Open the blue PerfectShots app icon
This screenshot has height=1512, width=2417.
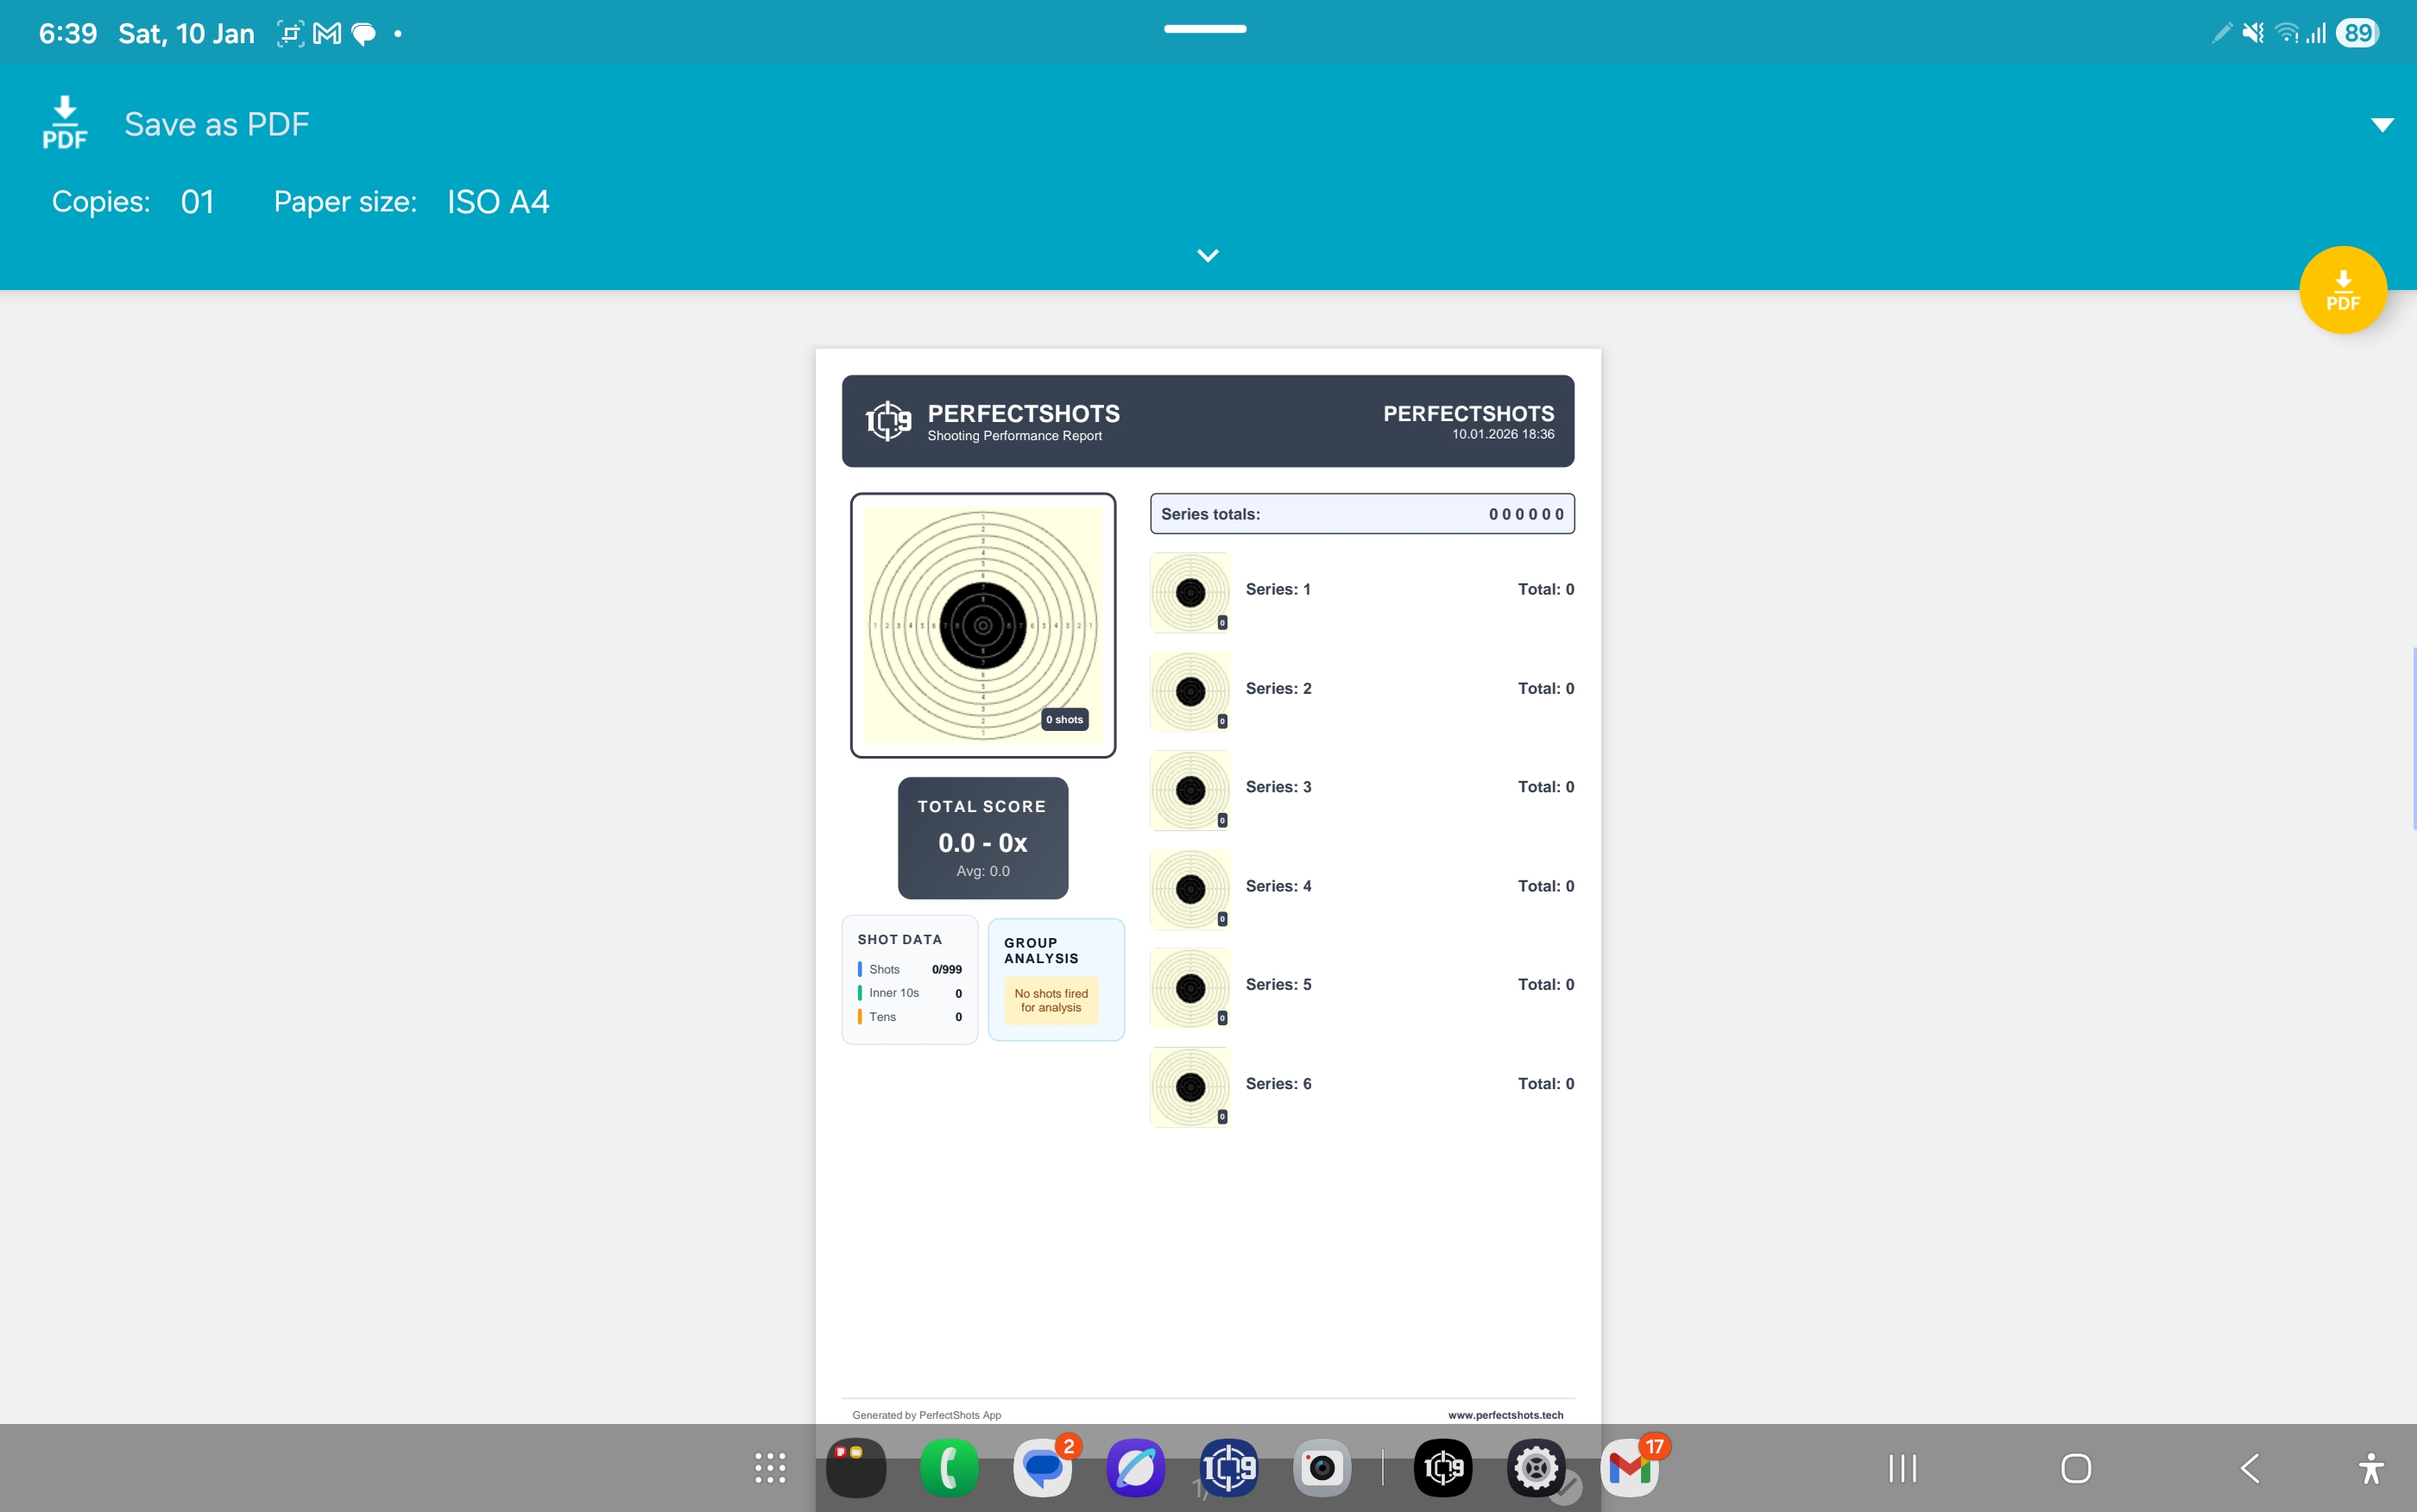tap(1228, 1468)
